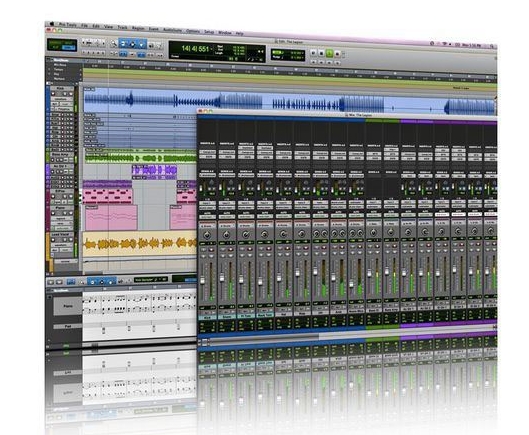Open the AudioSuite menu
Image resolution: width=529 pixels, height=435 pixels.
[x=172, y=30]
